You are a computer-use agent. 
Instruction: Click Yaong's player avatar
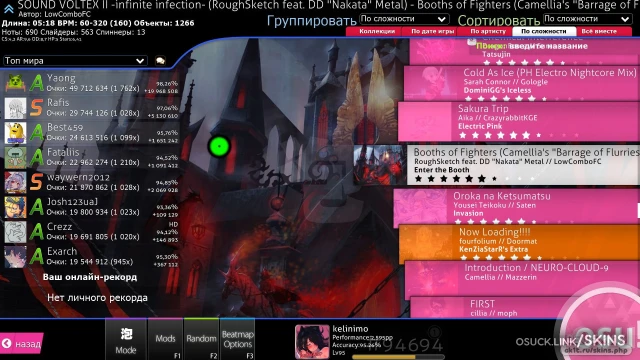[x=16, y=83]
